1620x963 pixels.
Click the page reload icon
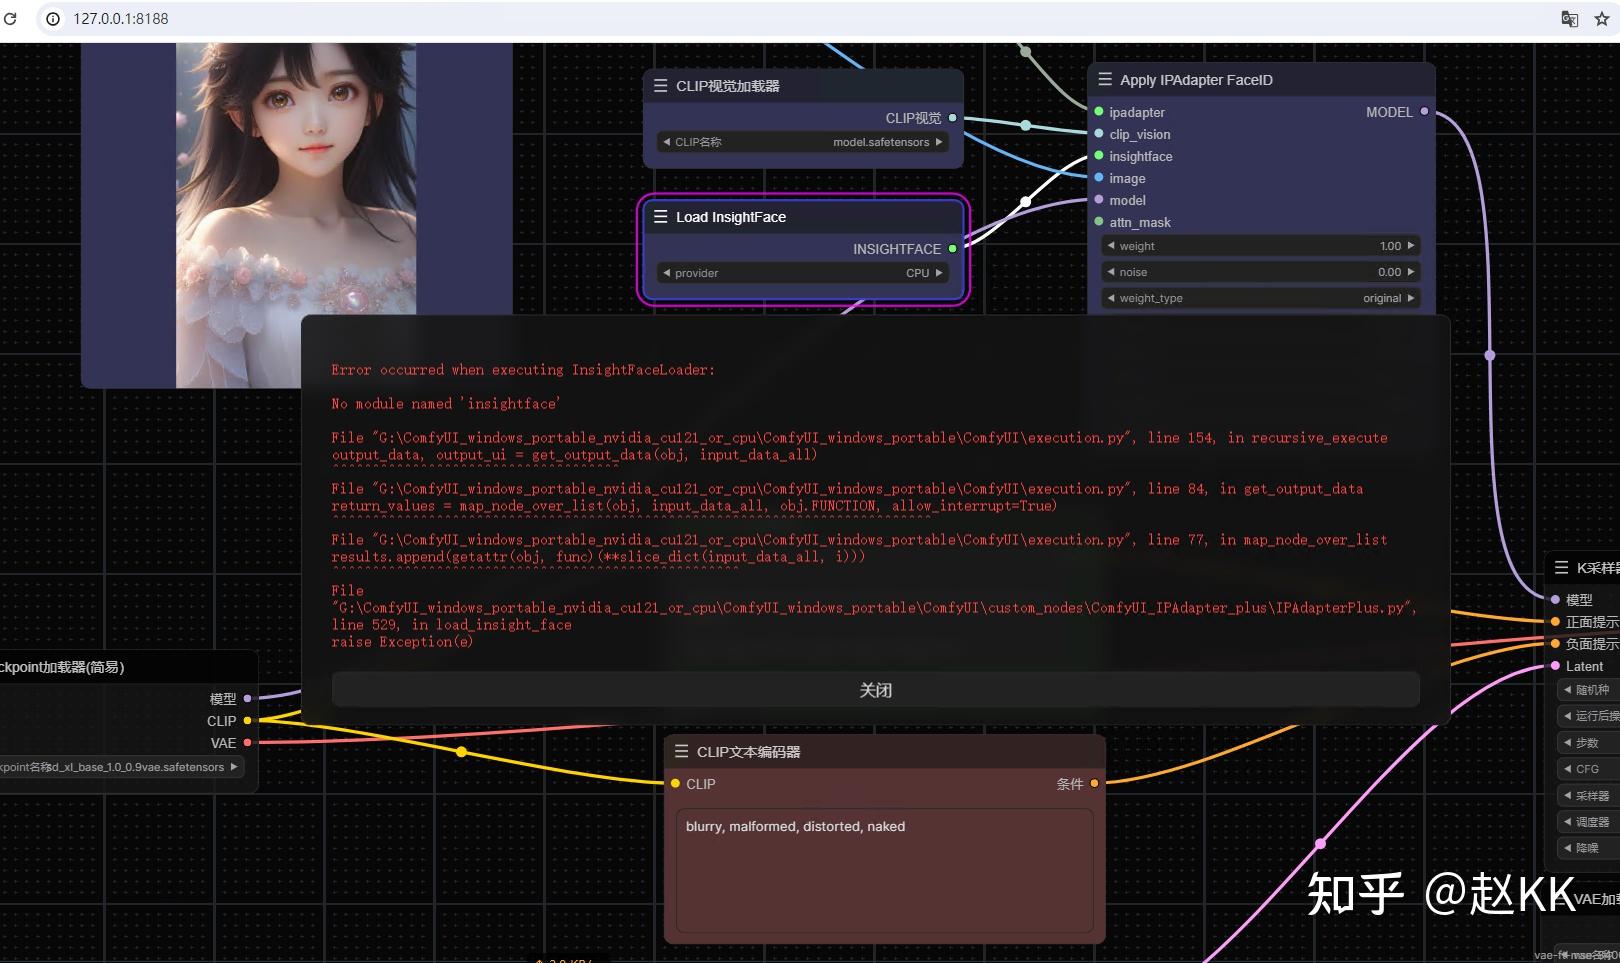[x=11, y=18]
